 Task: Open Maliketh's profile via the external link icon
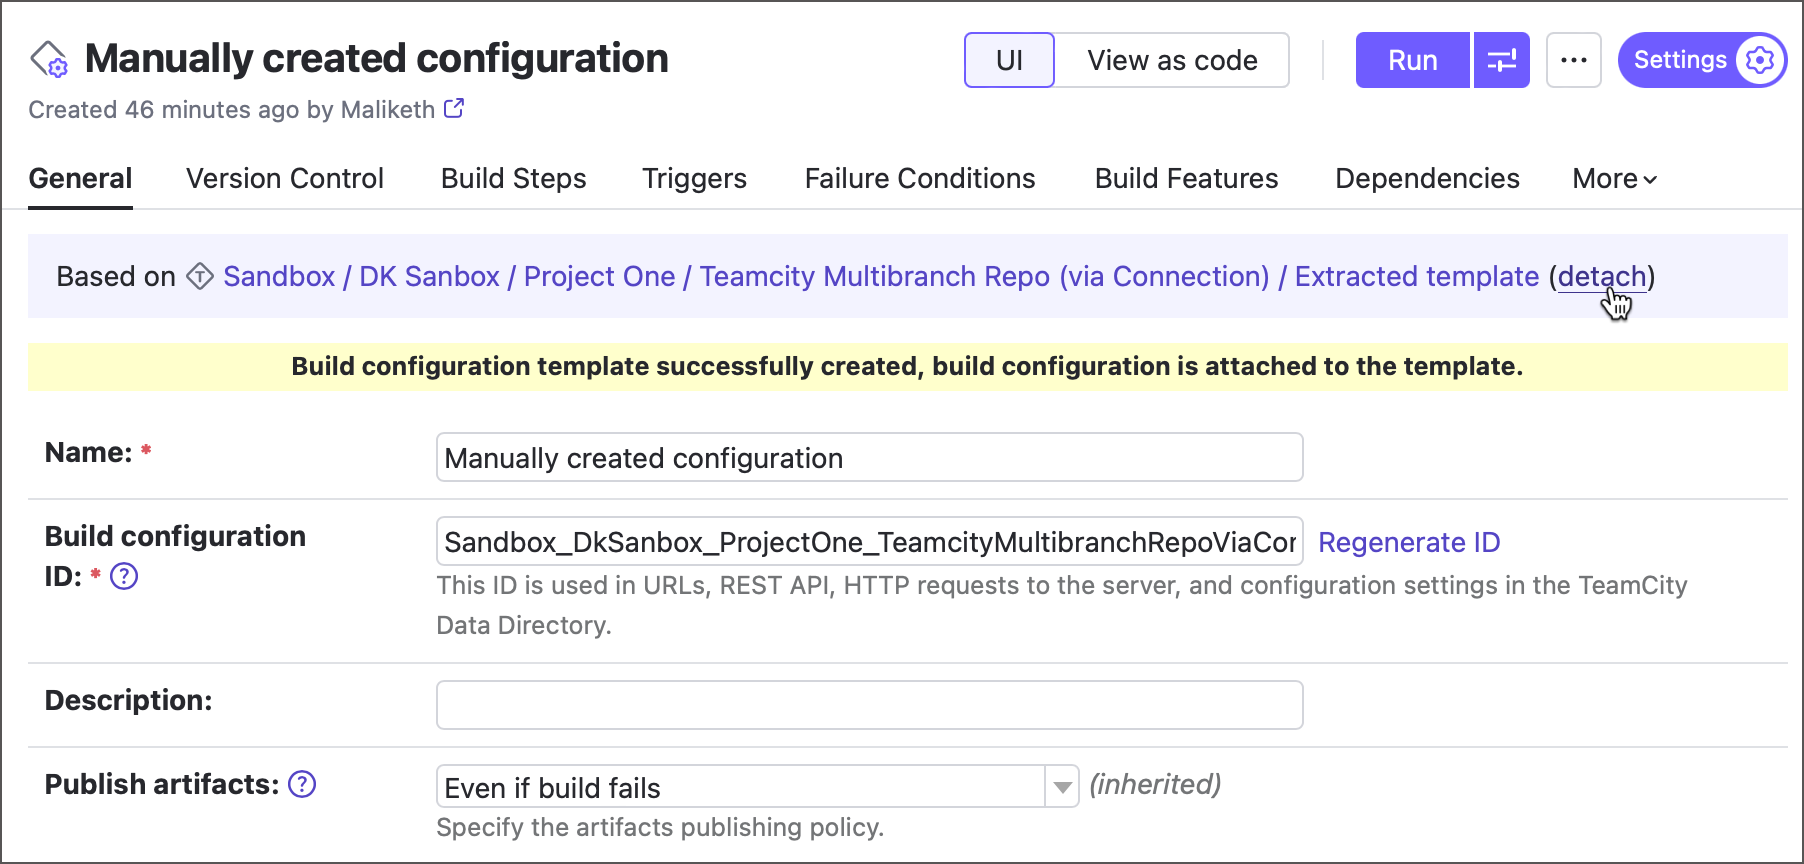pos(455,108)
